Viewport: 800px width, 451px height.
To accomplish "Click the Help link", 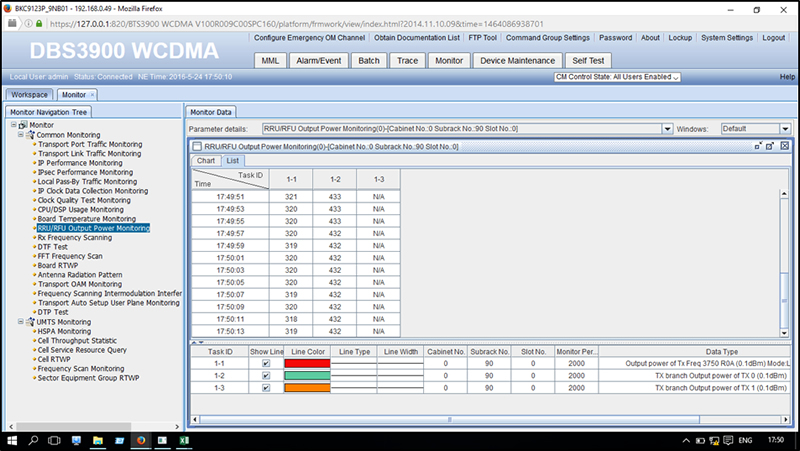I will tap(787, 77).
